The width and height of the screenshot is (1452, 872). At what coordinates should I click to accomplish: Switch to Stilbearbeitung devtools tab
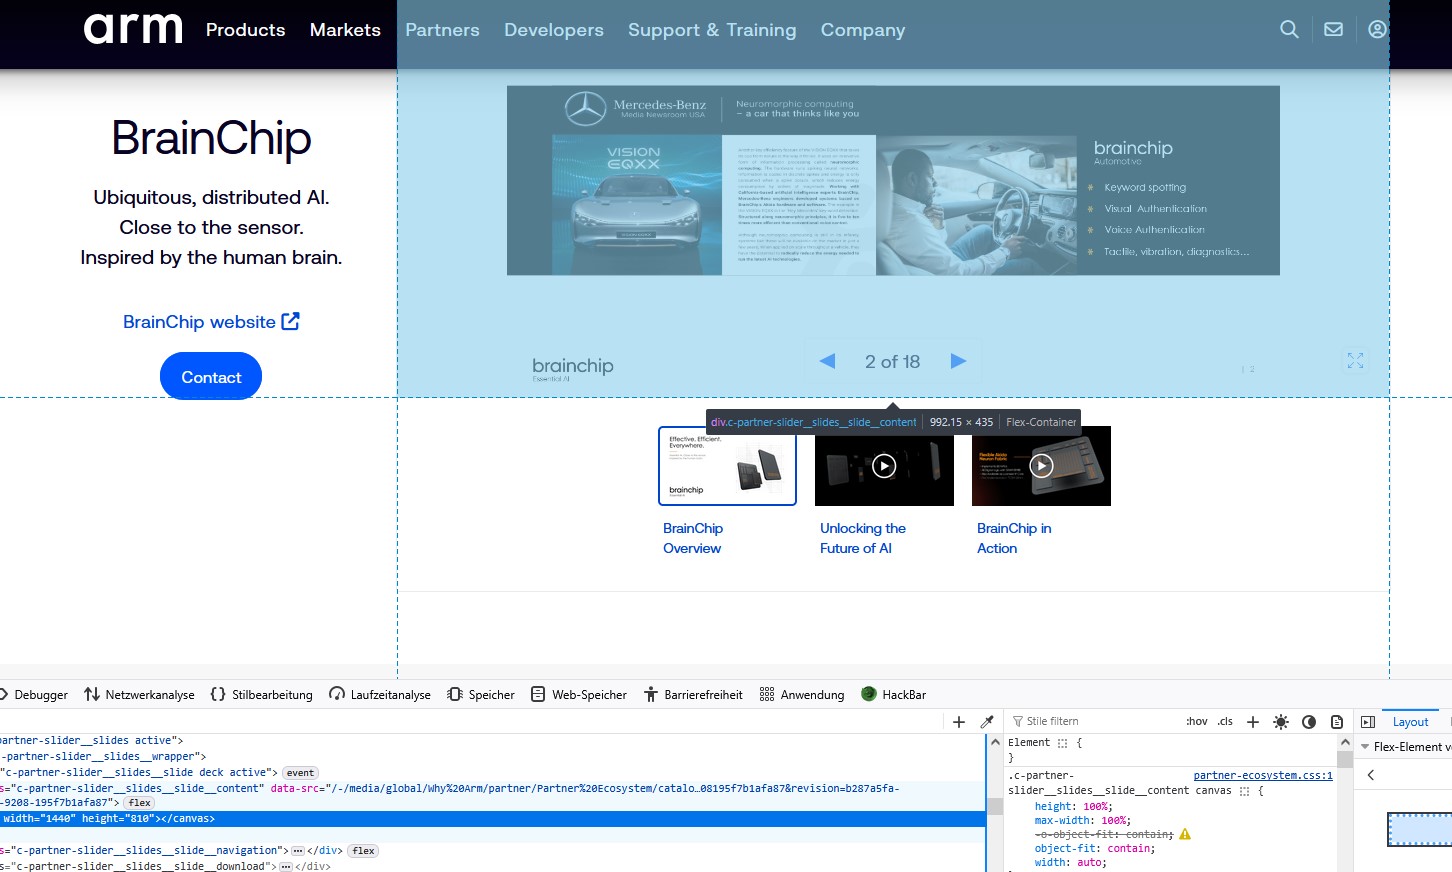(x=262, y=695)
